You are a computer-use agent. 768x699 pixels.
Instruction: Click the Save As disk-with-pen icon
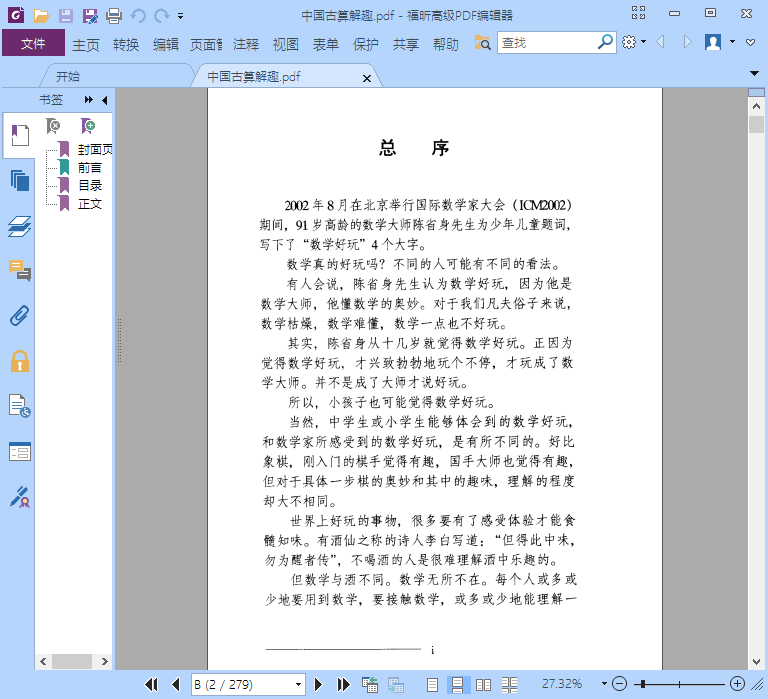(90, 16)
